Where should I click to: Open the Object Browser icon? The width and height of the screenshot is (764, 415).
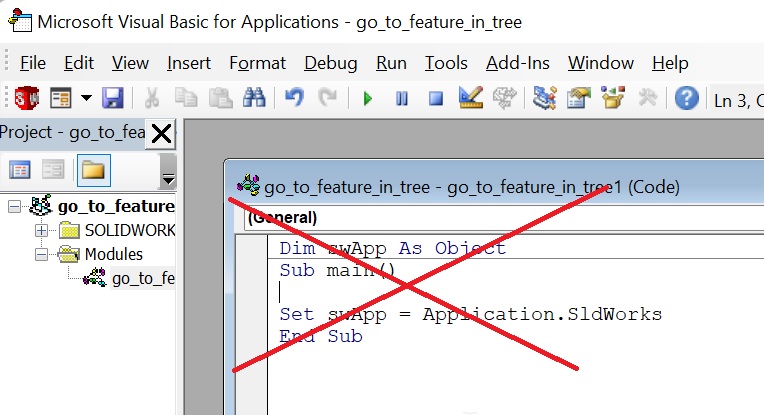613,98
